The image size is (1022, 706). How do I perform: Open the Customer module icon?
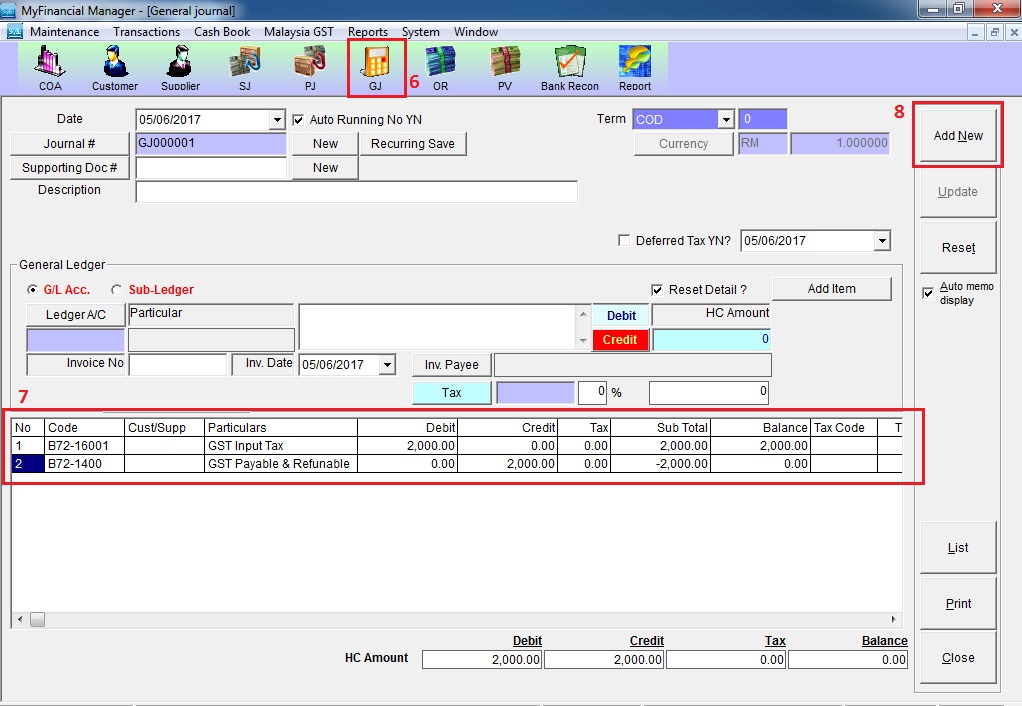click(115, 67)
